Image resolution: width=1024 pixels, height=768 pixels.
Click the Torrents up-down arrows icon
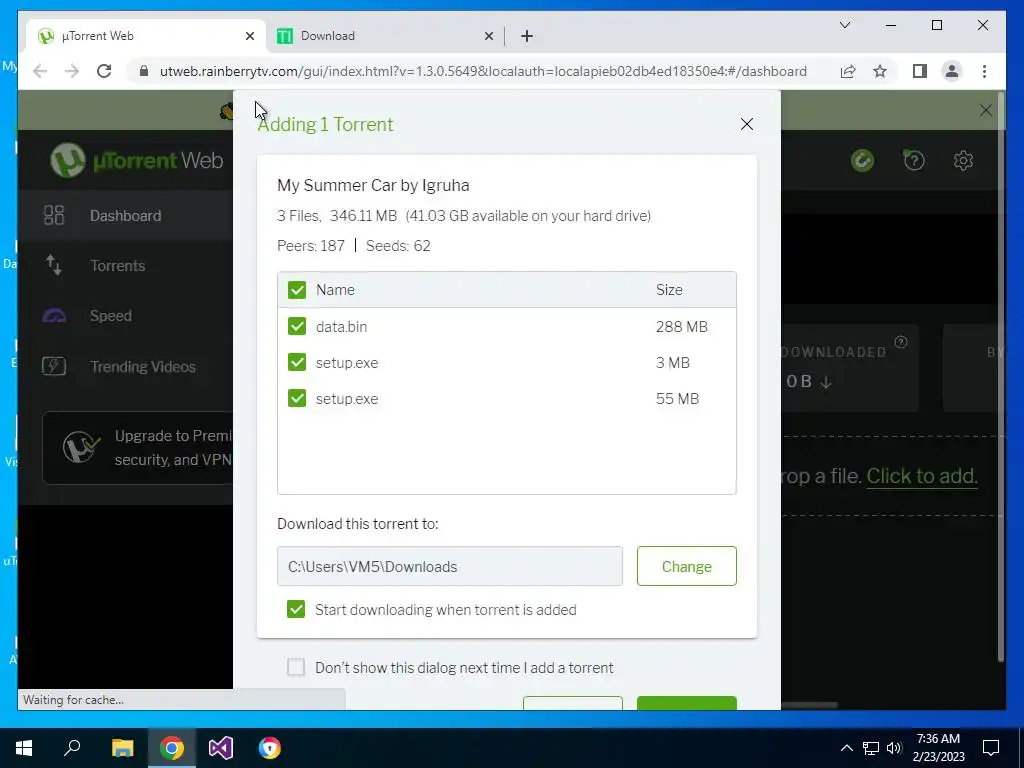54,265
